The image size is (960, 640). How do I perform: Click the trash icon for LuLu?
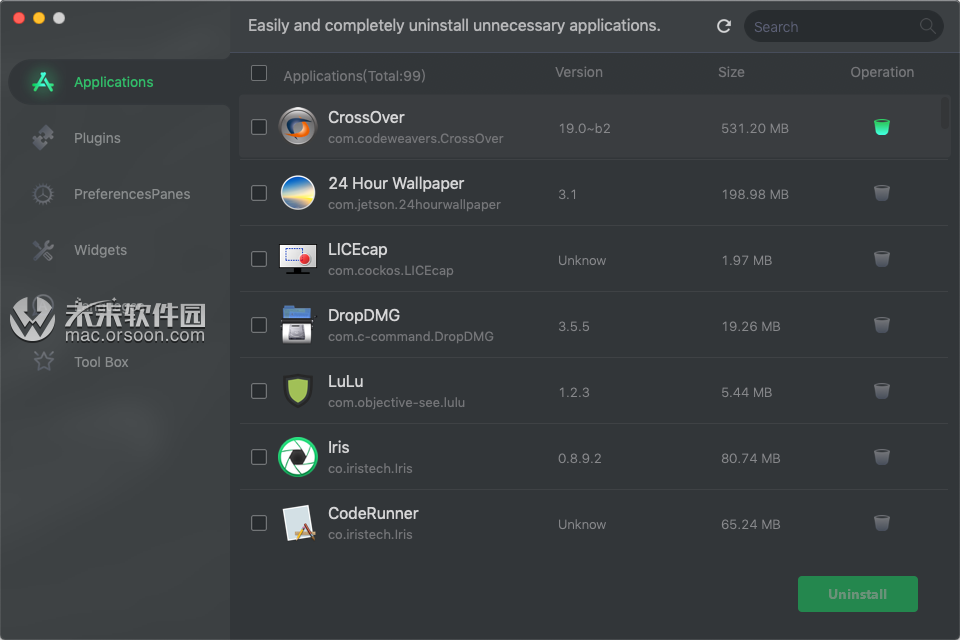pos(881,391)
